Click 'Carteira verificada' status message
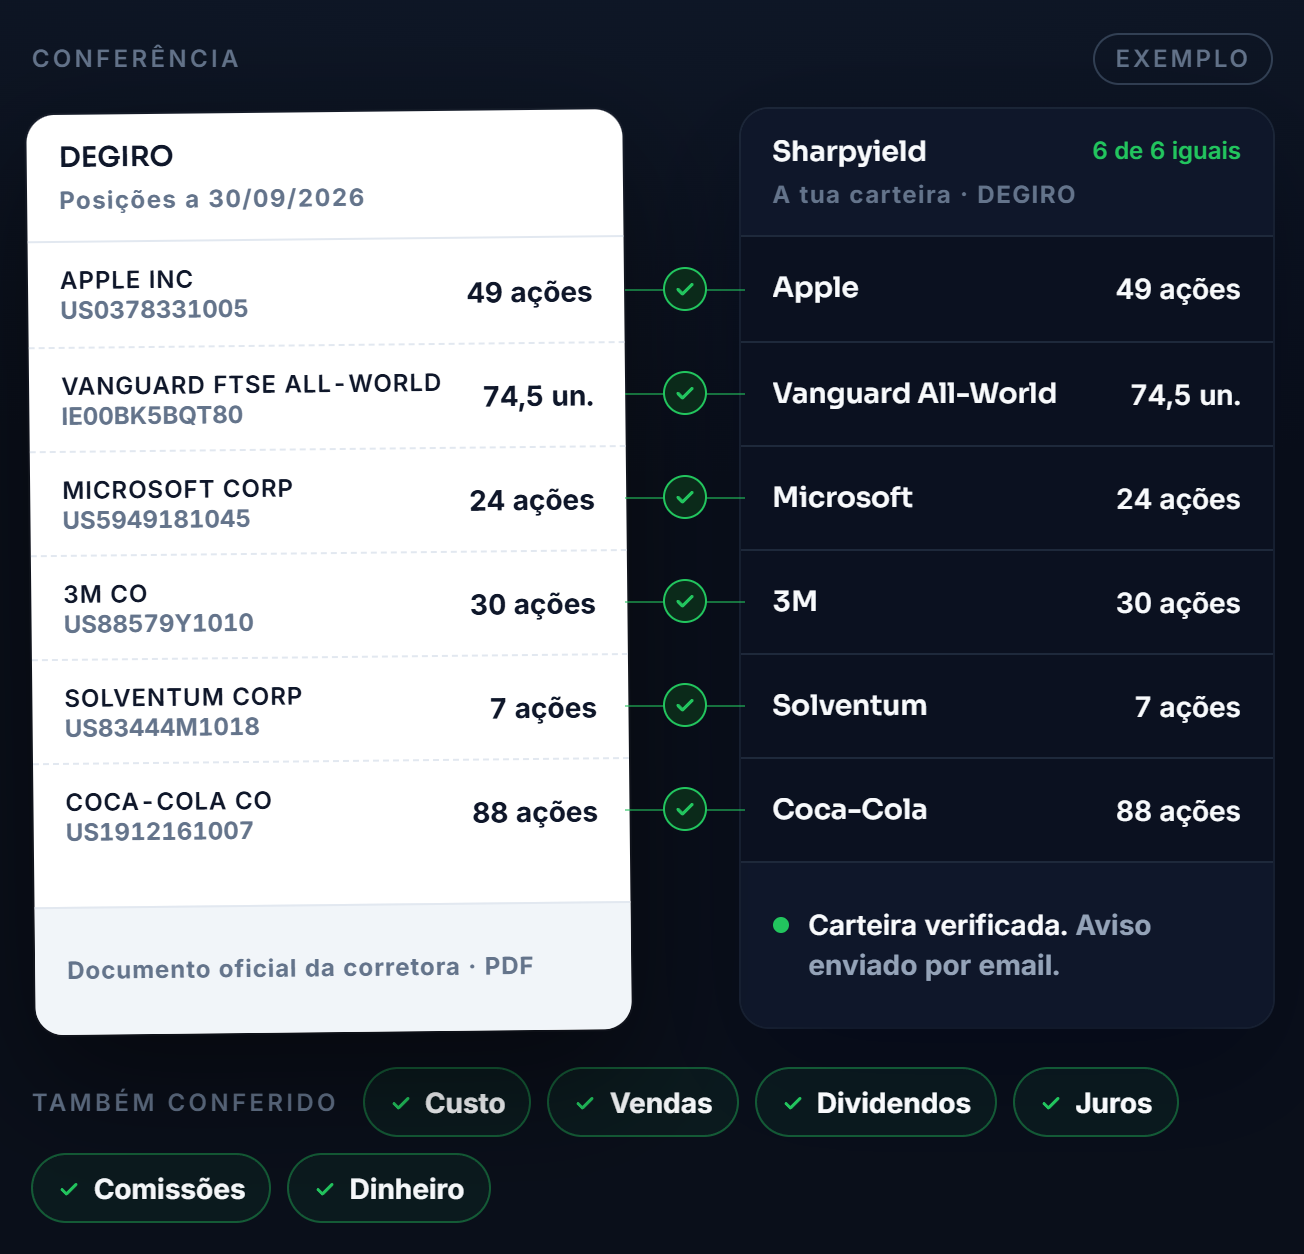This screenshot has width=1304, height=1254. click(x=938, y=925)
